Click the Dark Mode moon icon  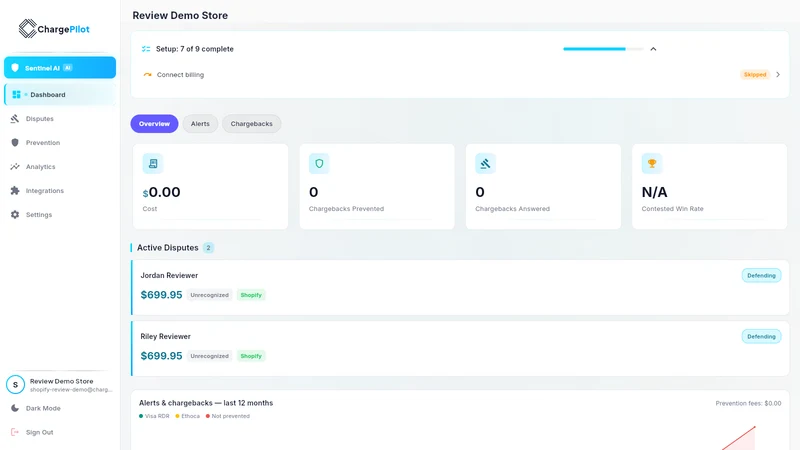point(15,408)
